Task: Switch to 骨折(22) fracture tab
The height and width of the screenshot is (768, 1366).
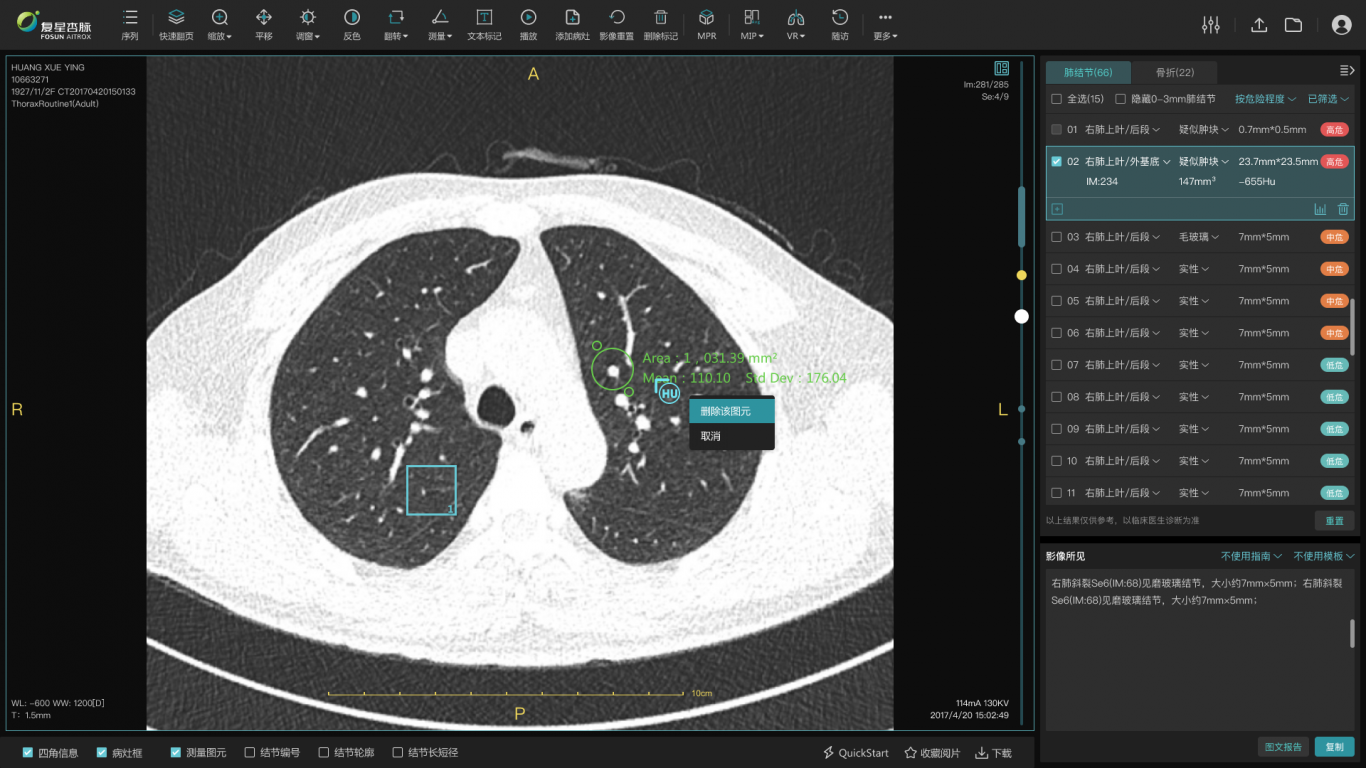Action: [x=1175, y=72]
